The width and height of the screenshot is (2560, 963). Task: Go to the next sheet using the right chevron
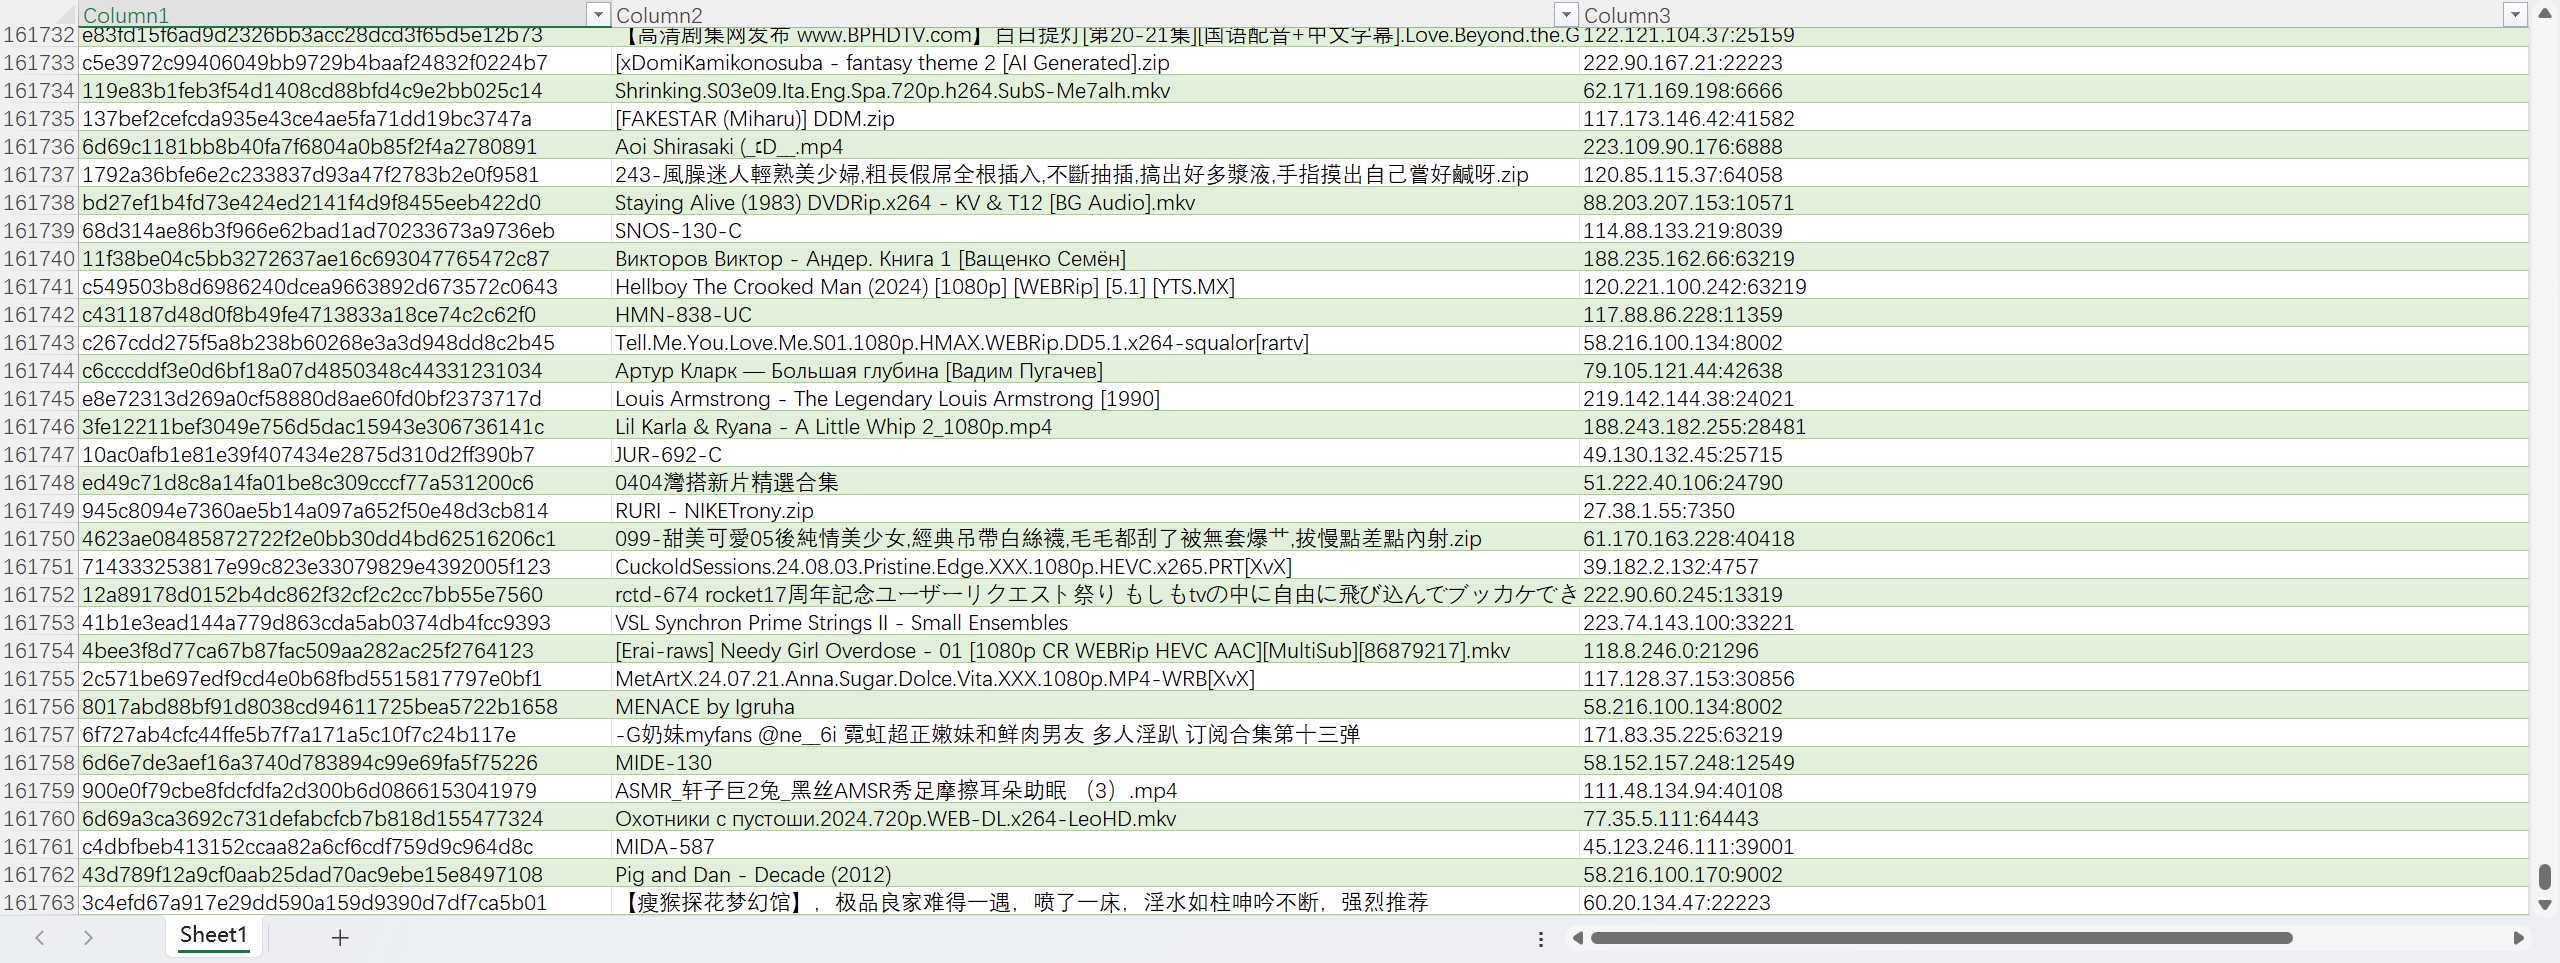tap(88, 938)
